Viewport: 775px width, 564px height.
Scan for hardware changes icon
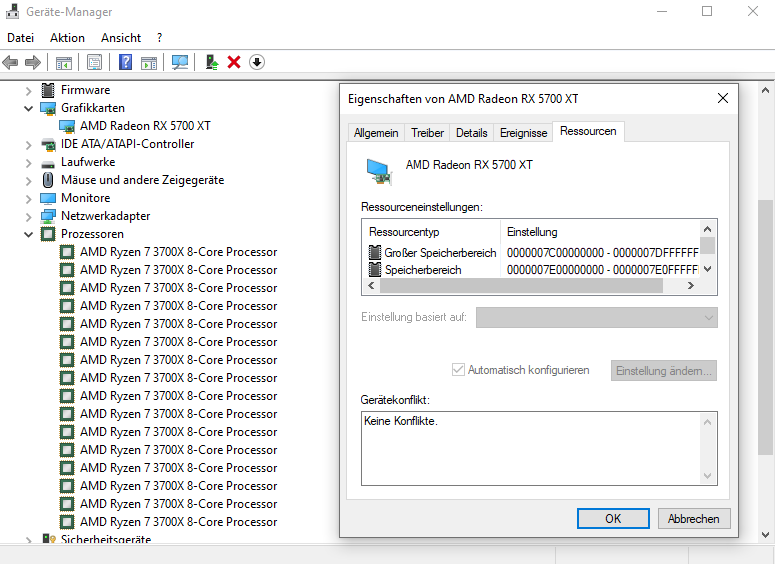180,62
